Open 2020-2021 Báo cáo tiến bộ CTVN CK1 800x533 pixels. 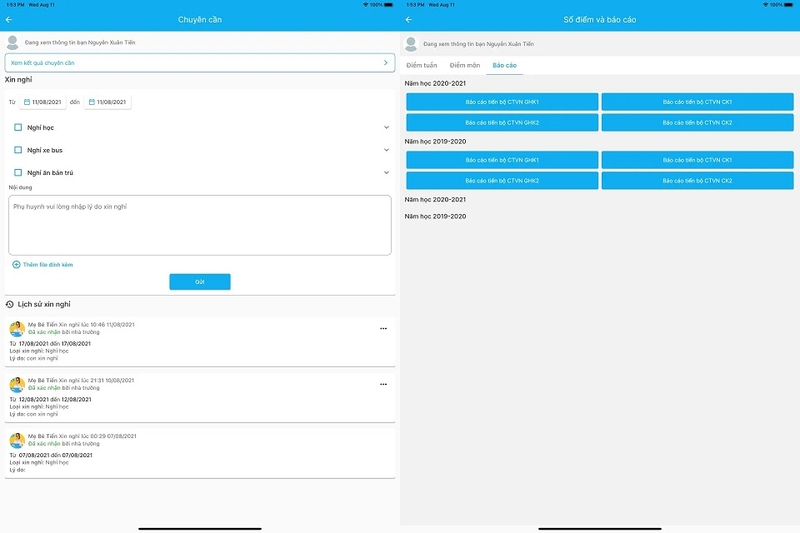point(697,102)
